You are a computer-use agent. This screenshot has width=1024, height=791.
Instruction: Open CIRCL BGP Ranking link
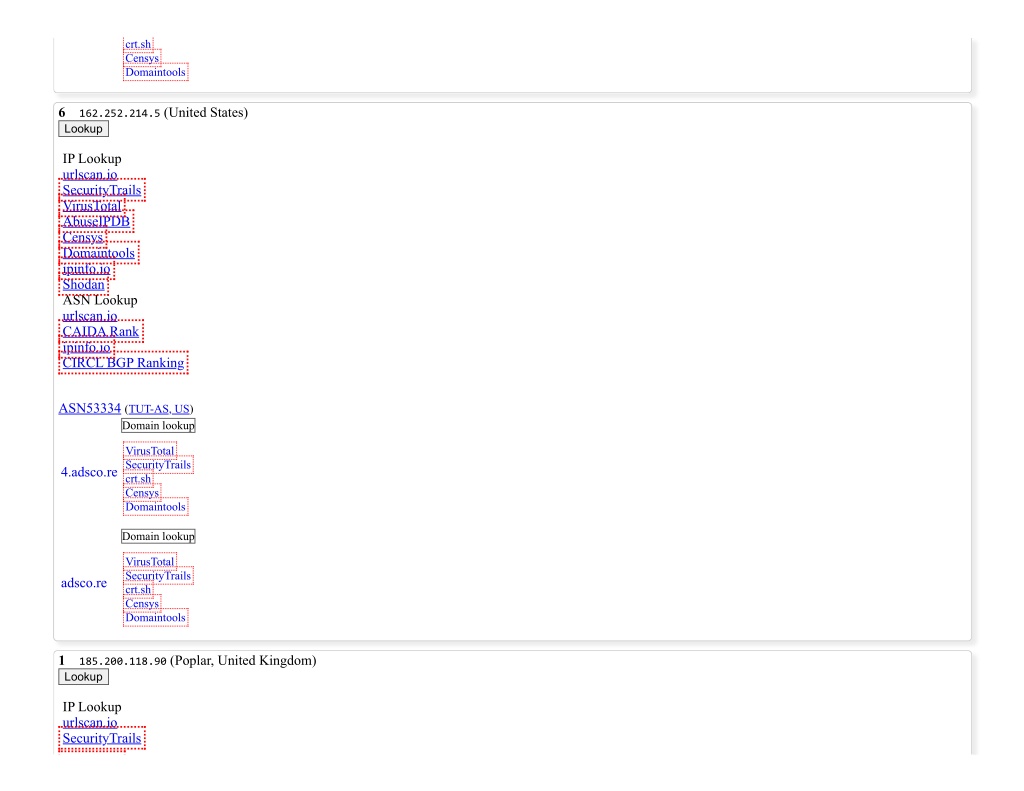click(x=123, y=363)
